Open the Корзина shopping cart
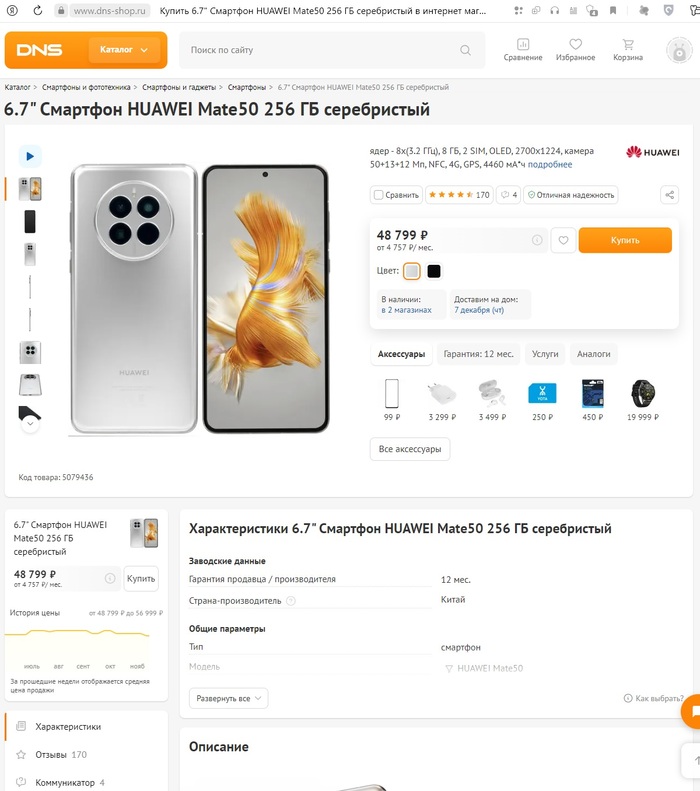The image size is (700, 791). coord(628,50)
